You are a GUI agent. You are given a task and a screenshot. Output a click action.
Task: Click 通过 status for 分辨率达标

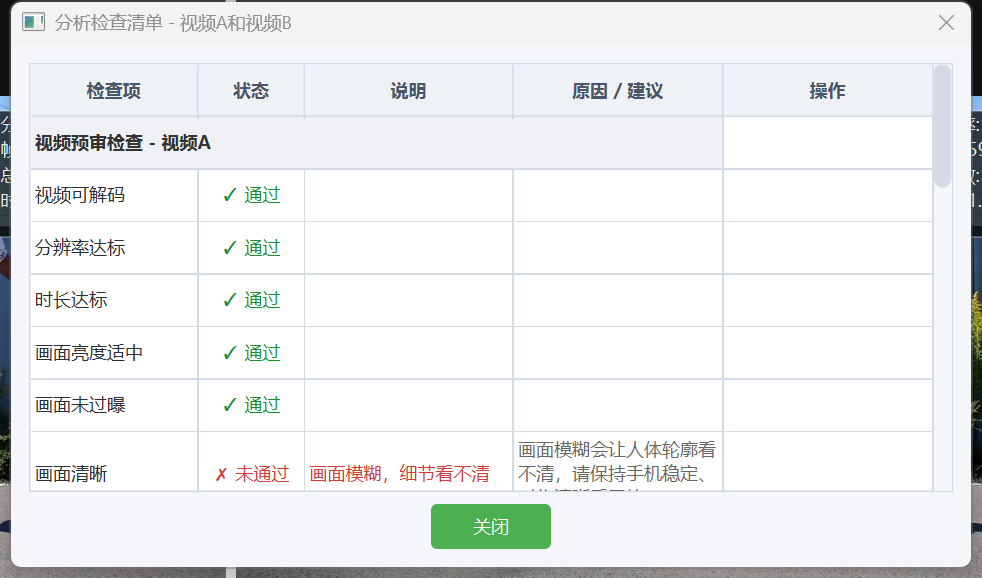tap(251, 248)
